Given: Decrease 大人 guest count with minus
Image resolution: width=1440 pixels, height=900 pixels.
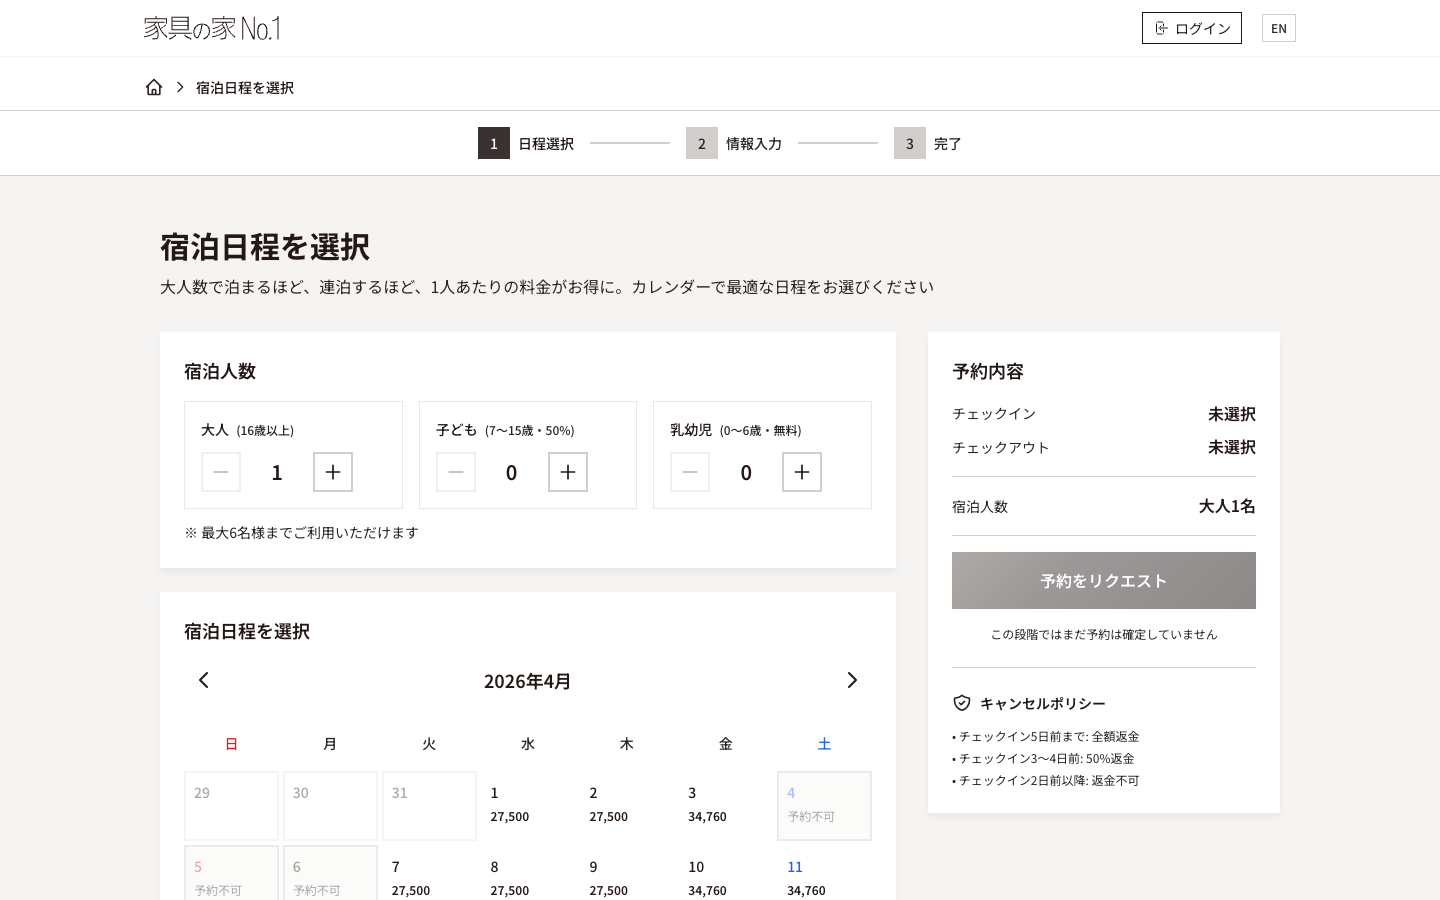Looking at the screenshot, I should 221,472.
